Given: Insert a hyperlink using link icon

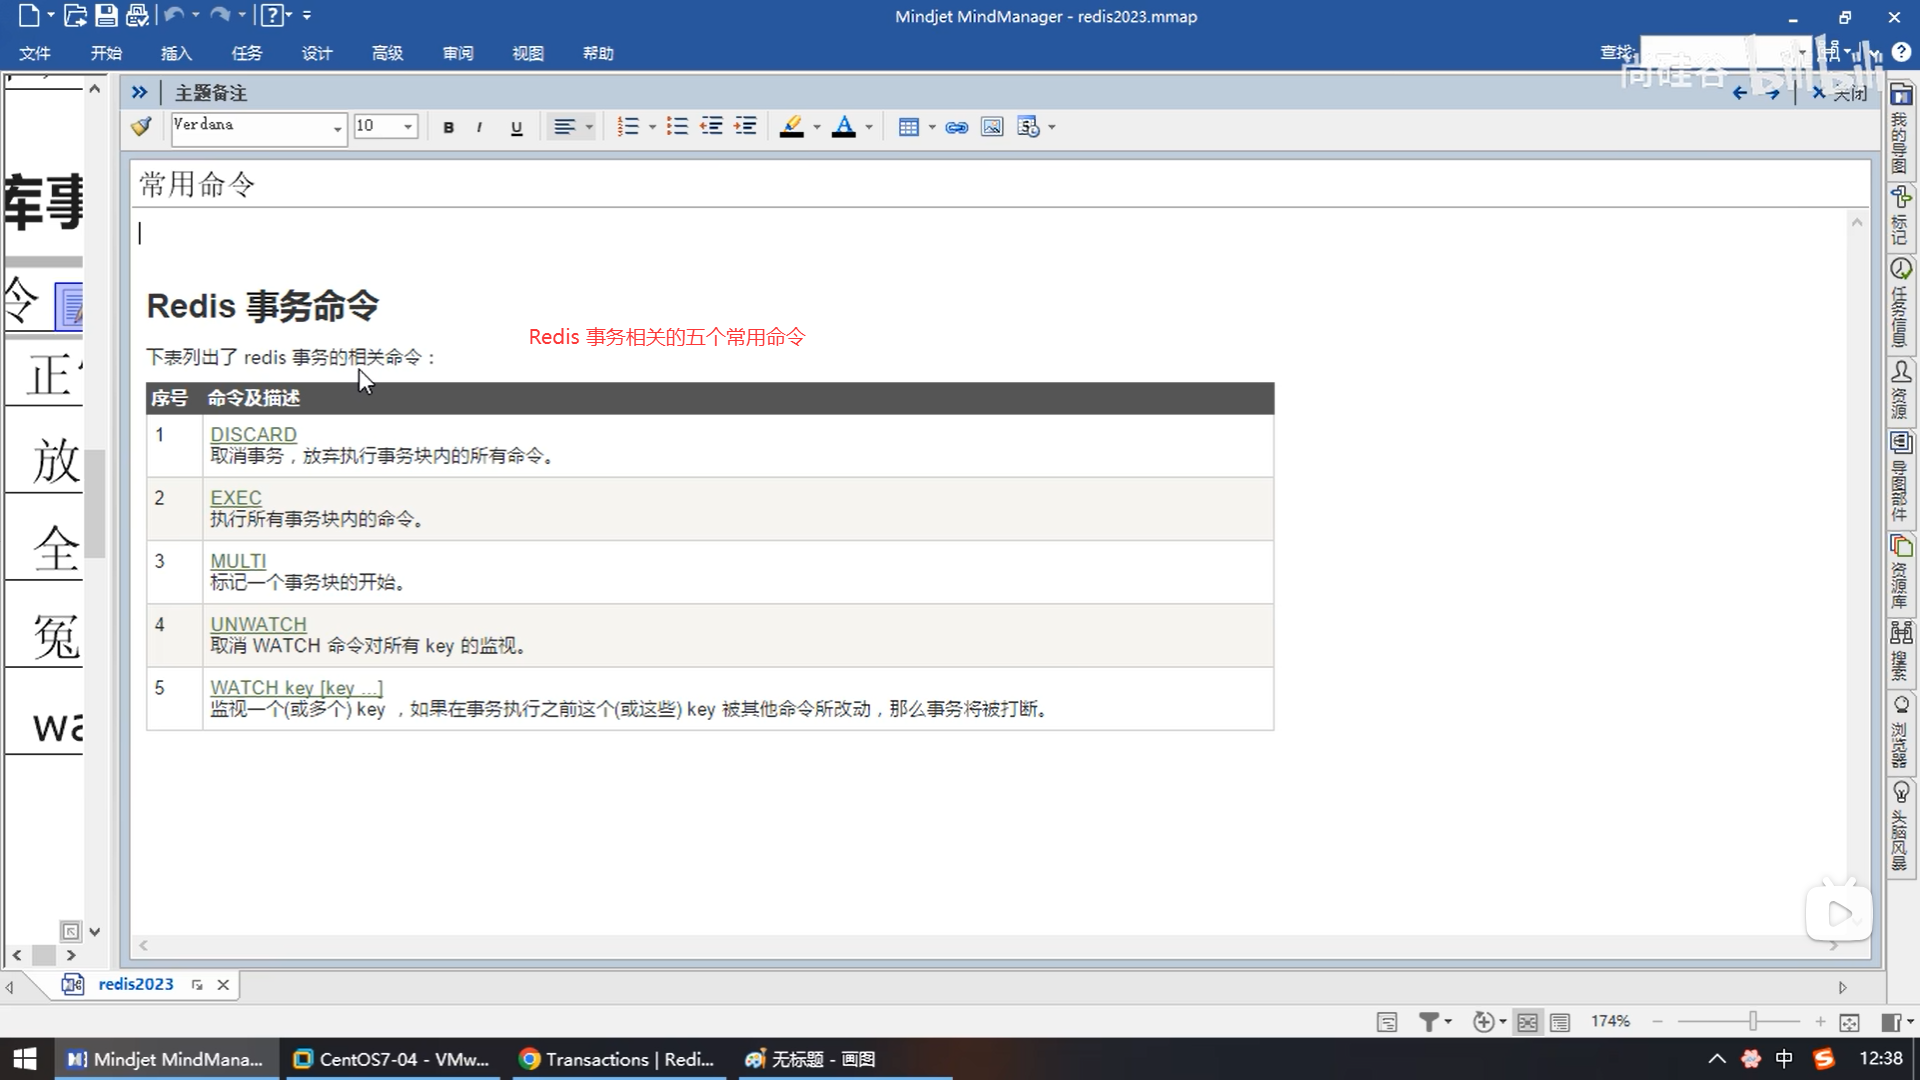Looking at the screenshot, I should coord(957,127).
